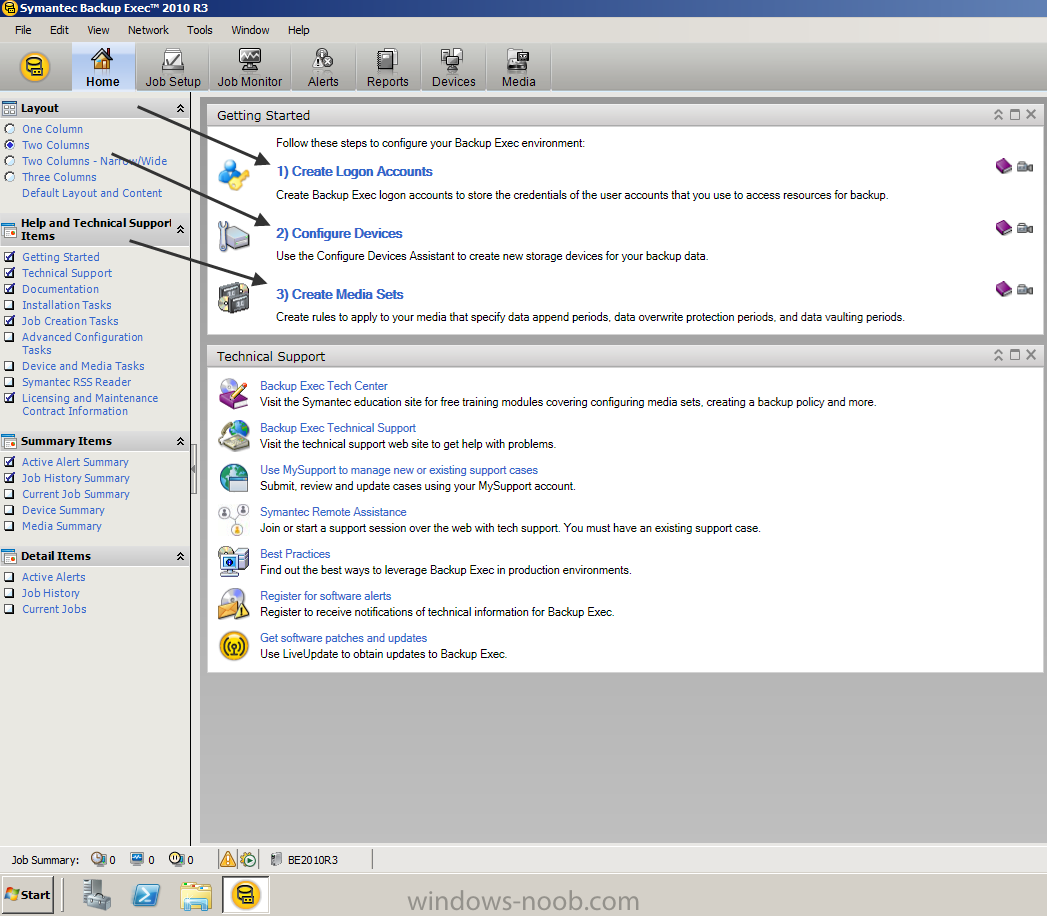Collapse the Getting Started panel
Viewport: 1047px width, 916px height.
tap(998, 115)
